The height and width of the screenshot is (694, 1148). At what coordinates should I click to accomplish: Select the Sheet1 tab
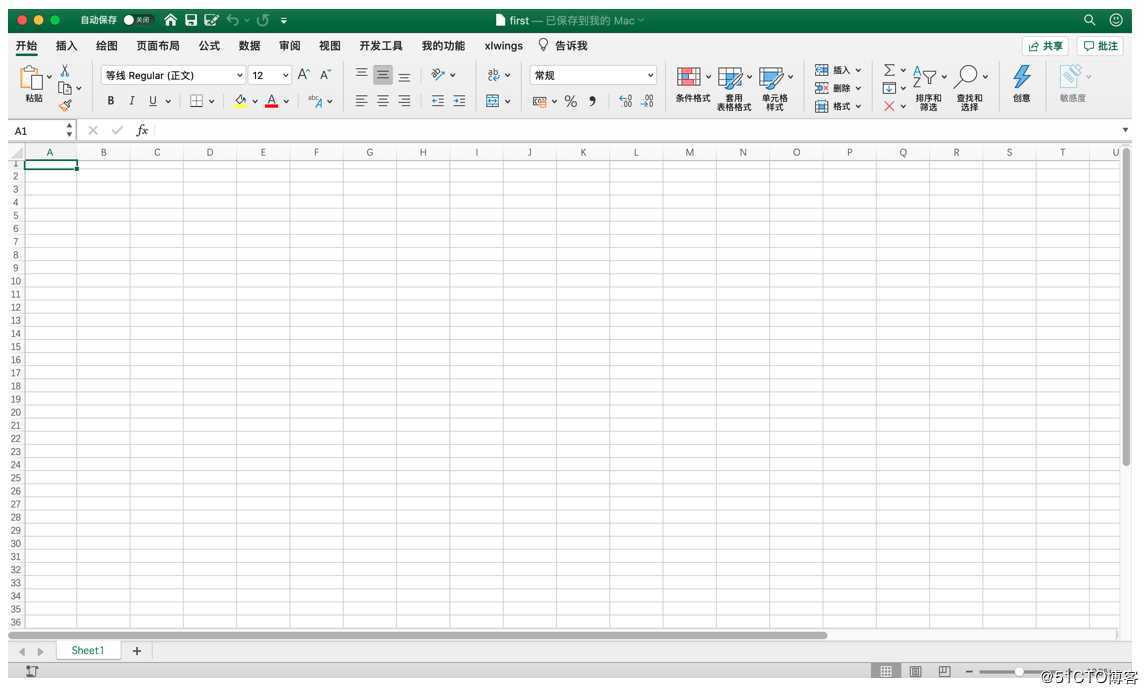click(88, 650)
